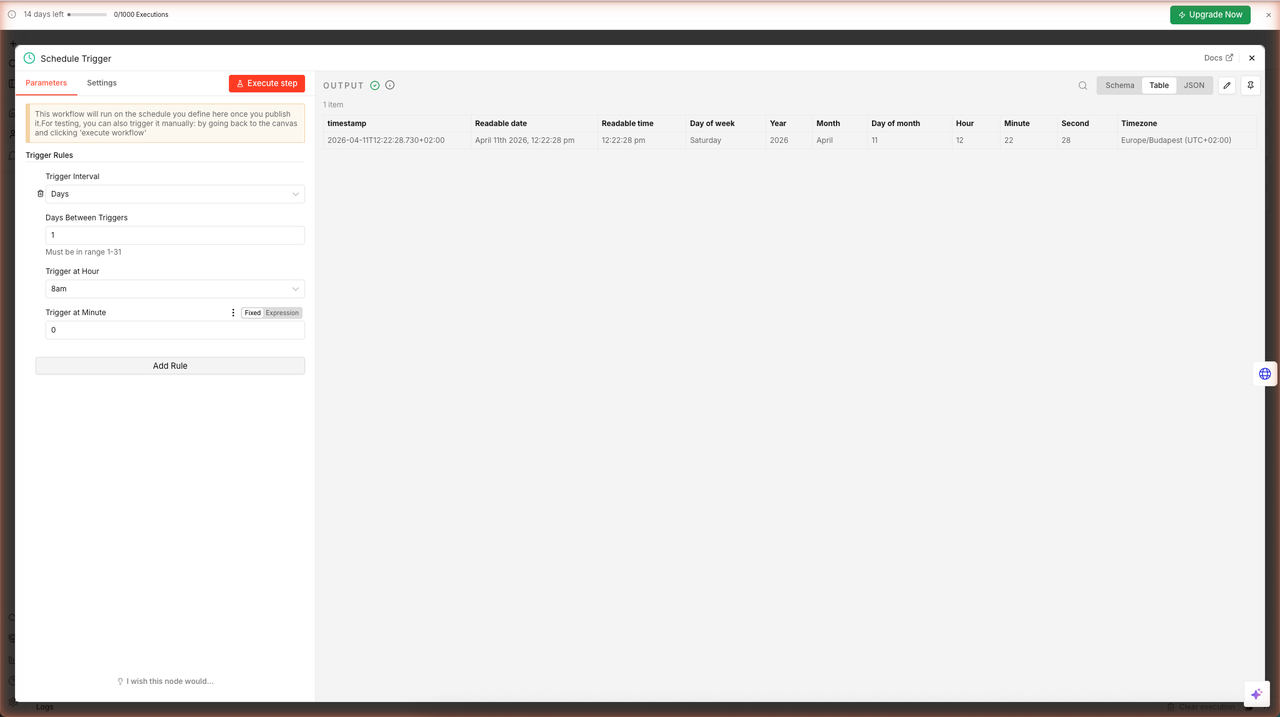Switch output view to JSON
The height and width of the screenshot is (717, 1280).
click(x=1194, y=86)
